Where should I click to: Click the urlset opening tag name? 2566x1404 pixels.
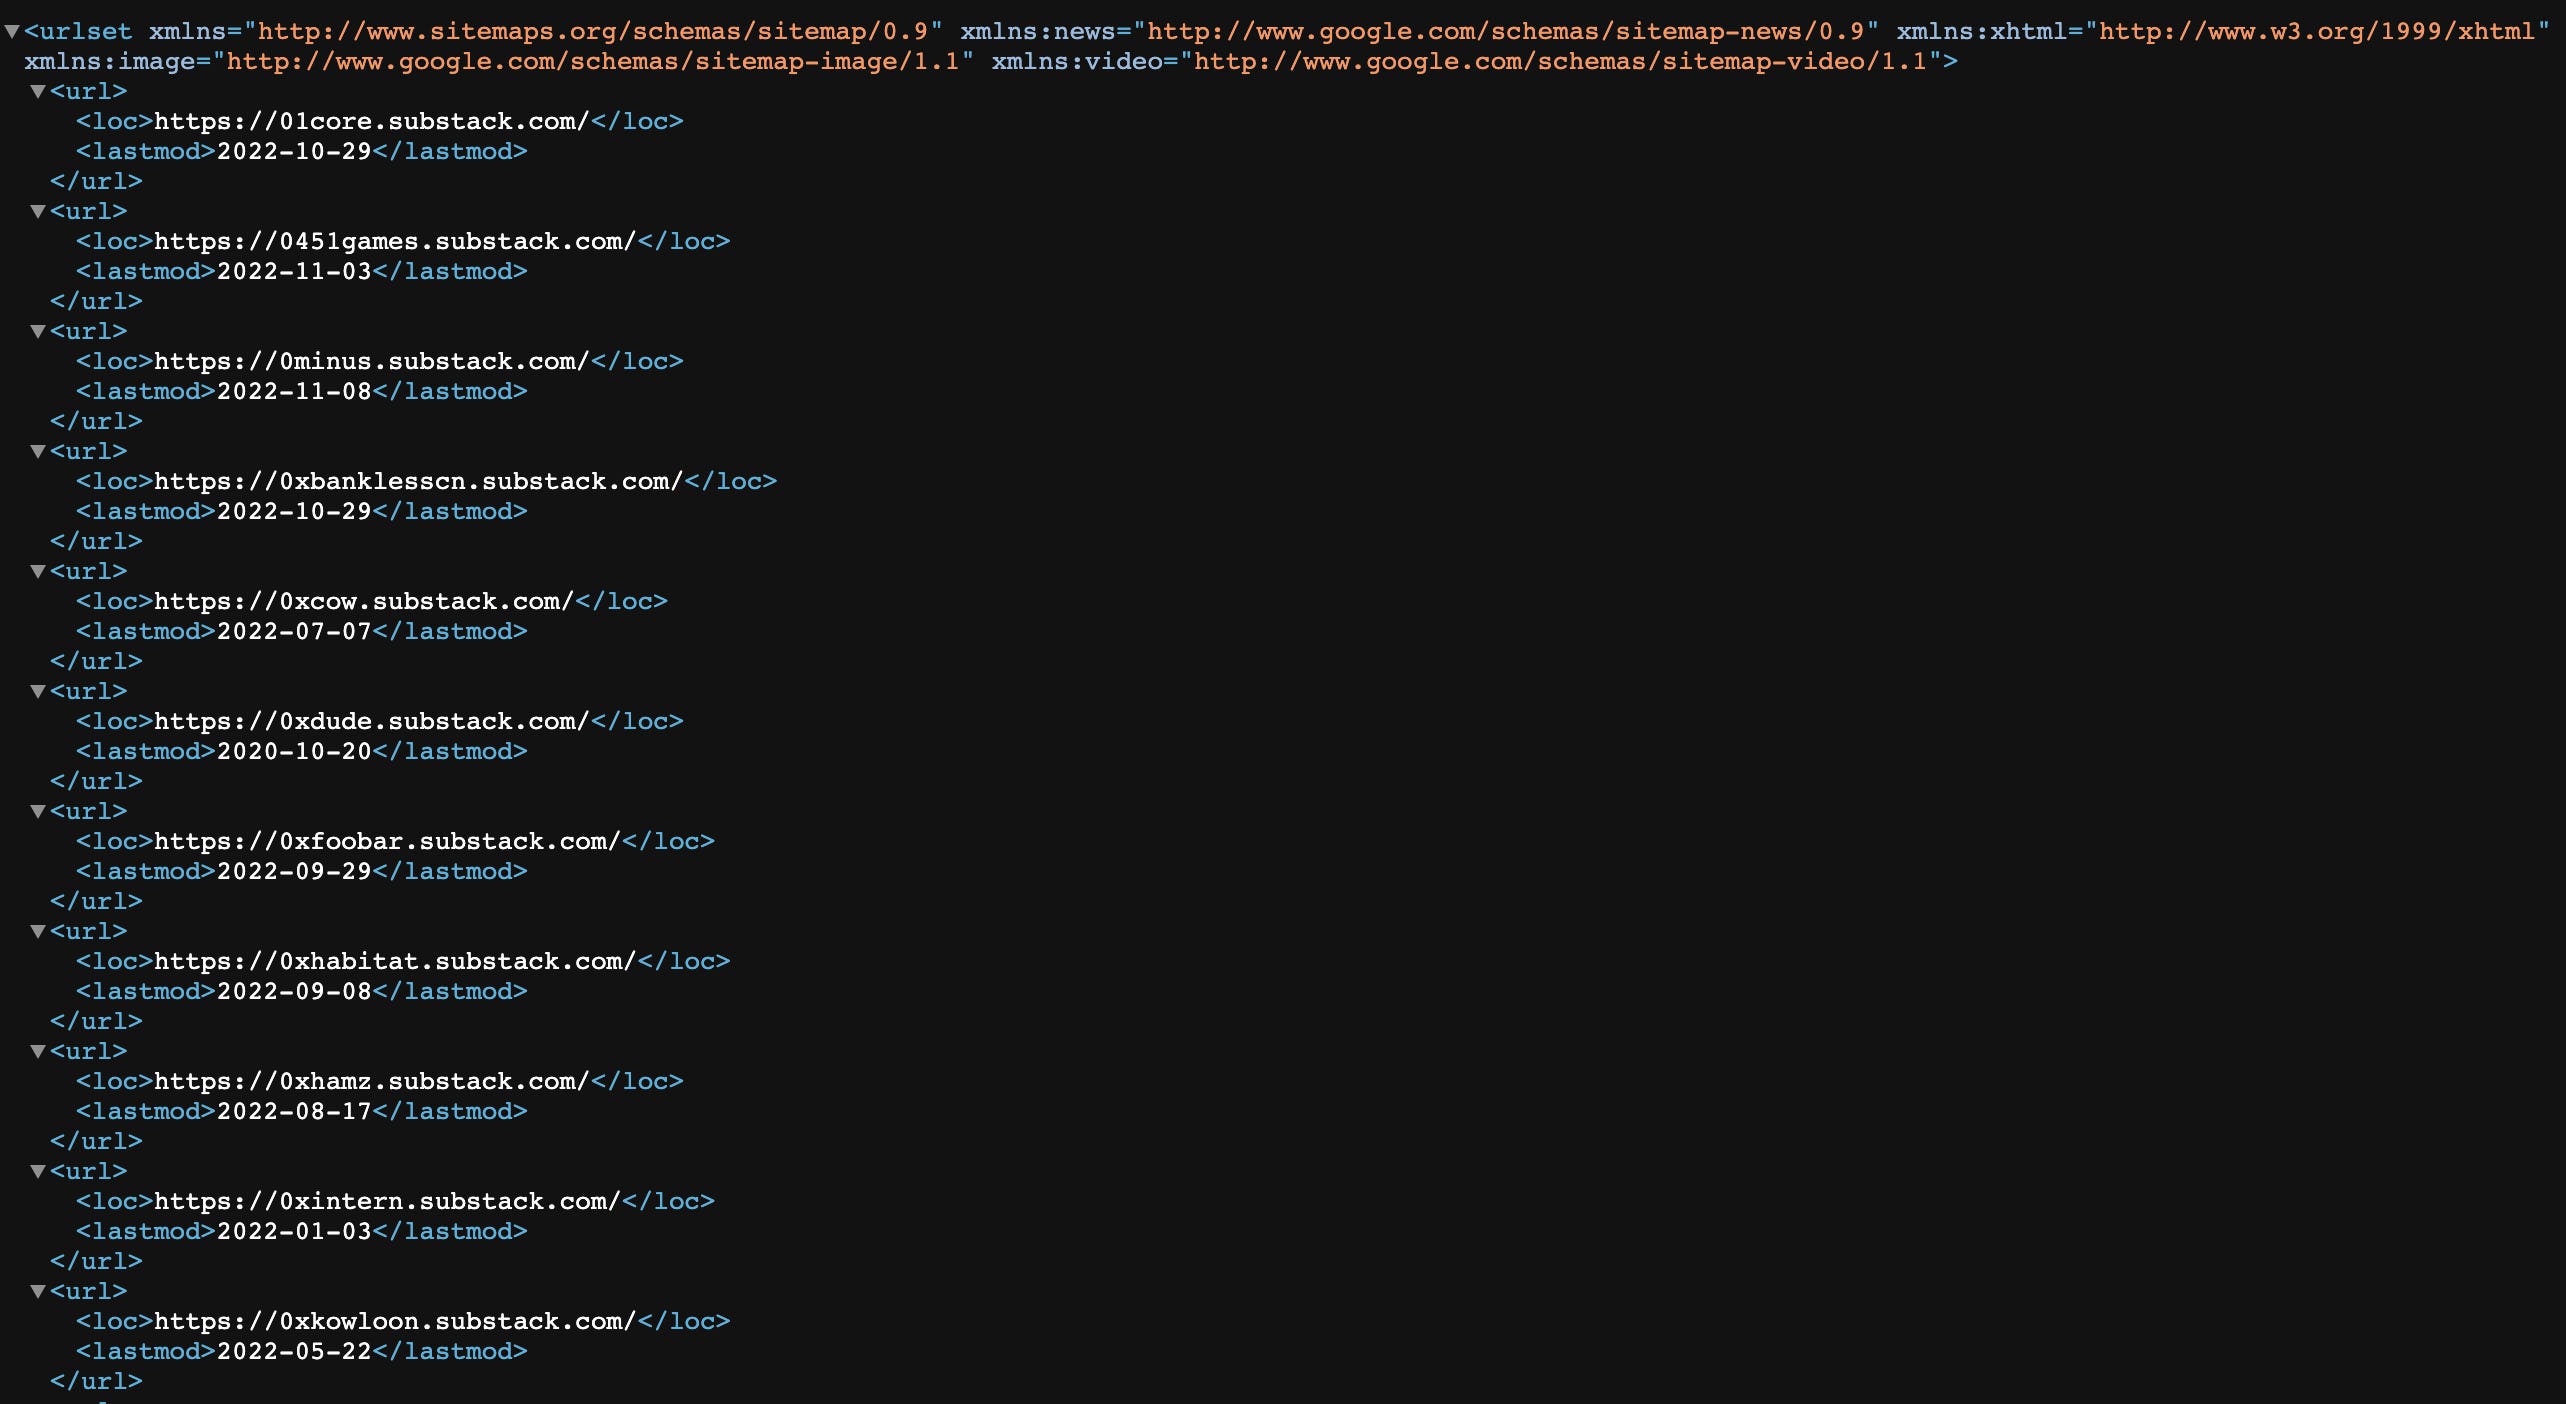[x=85, y=32]
